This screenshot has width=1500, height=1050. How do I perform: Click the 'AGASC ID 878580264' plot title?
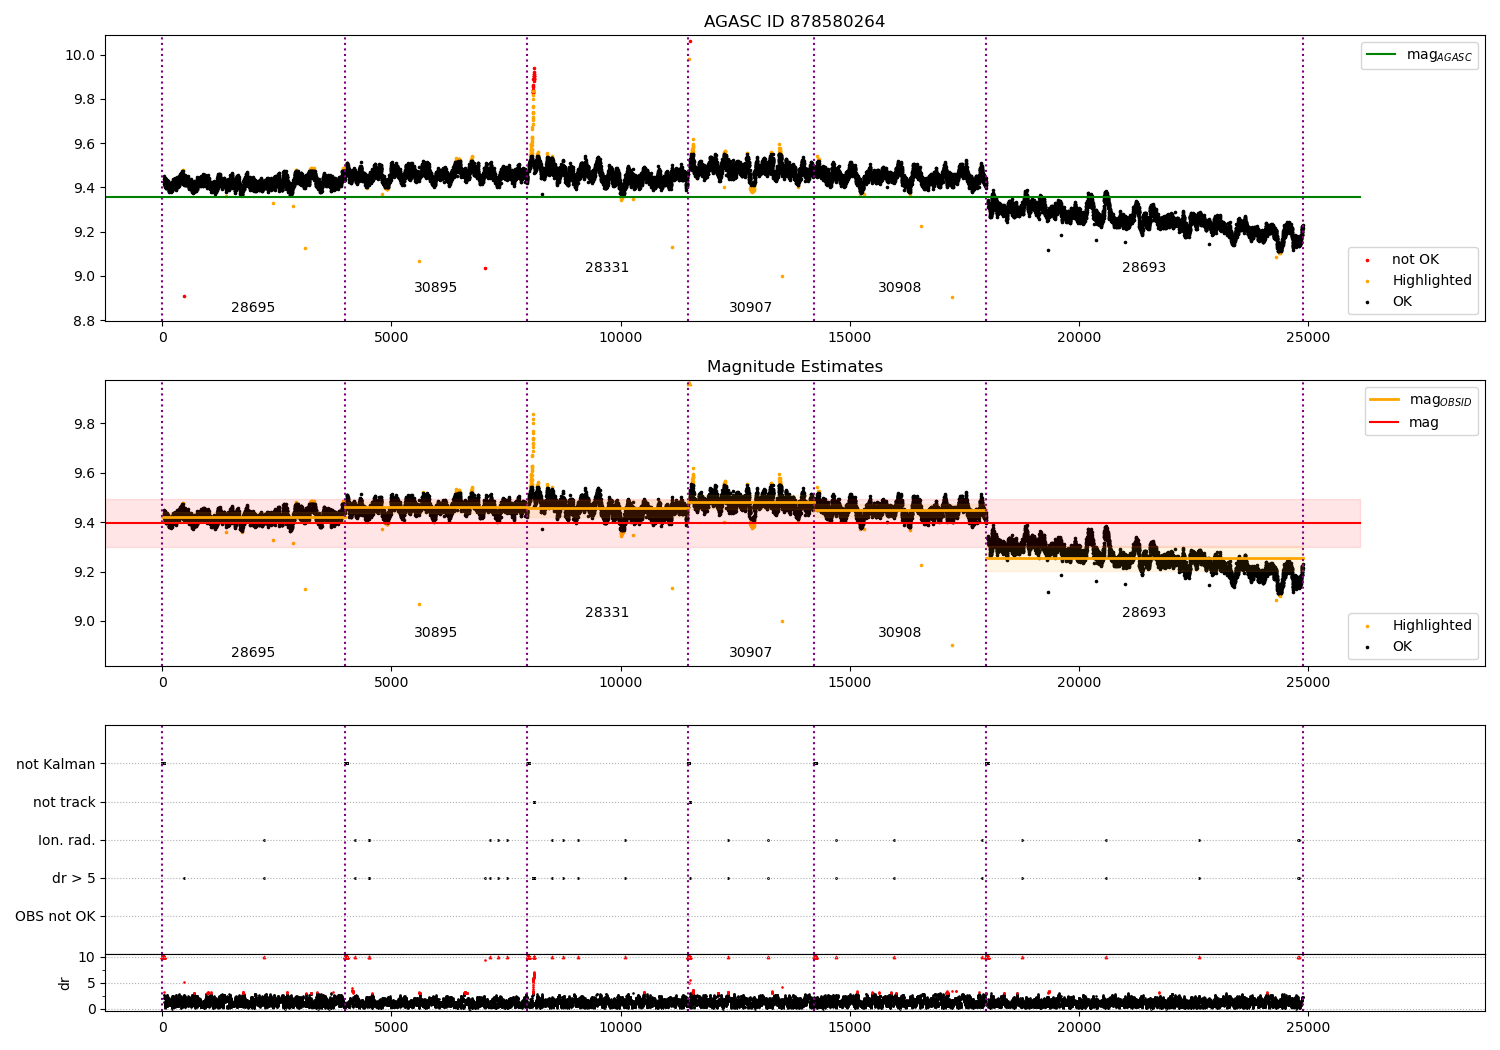(x=794, y=22)
